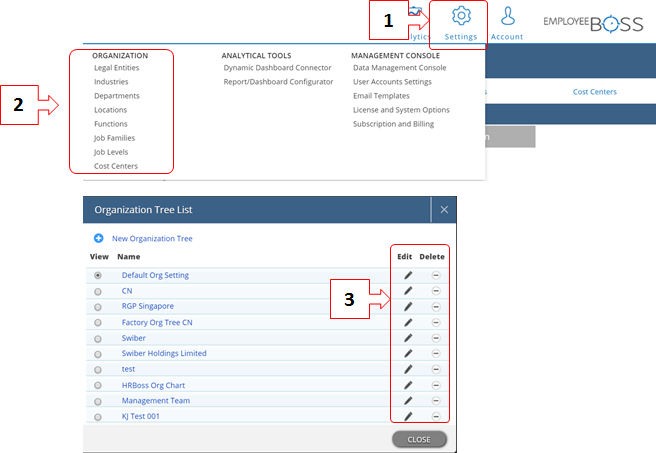Edit the Factory Org Tree CN entry

click(x=408, y=322)
